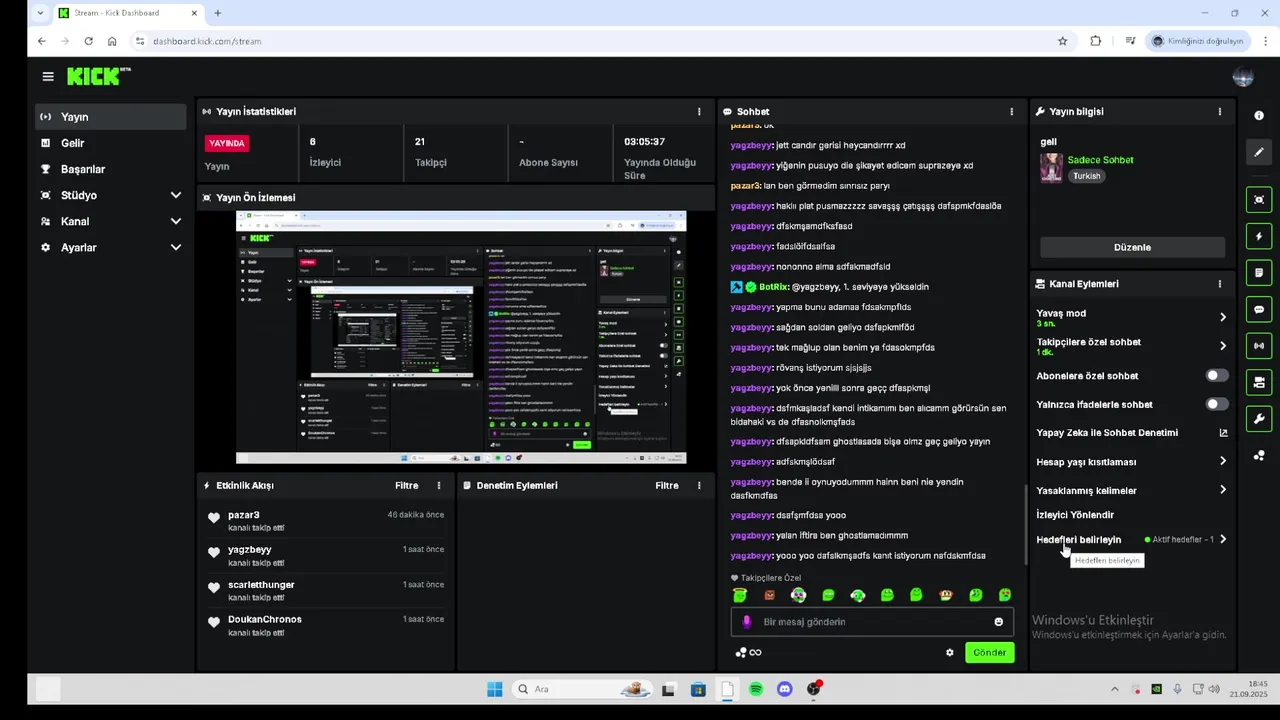Open Windows Start menu
1280x720 pixels.
494,689
